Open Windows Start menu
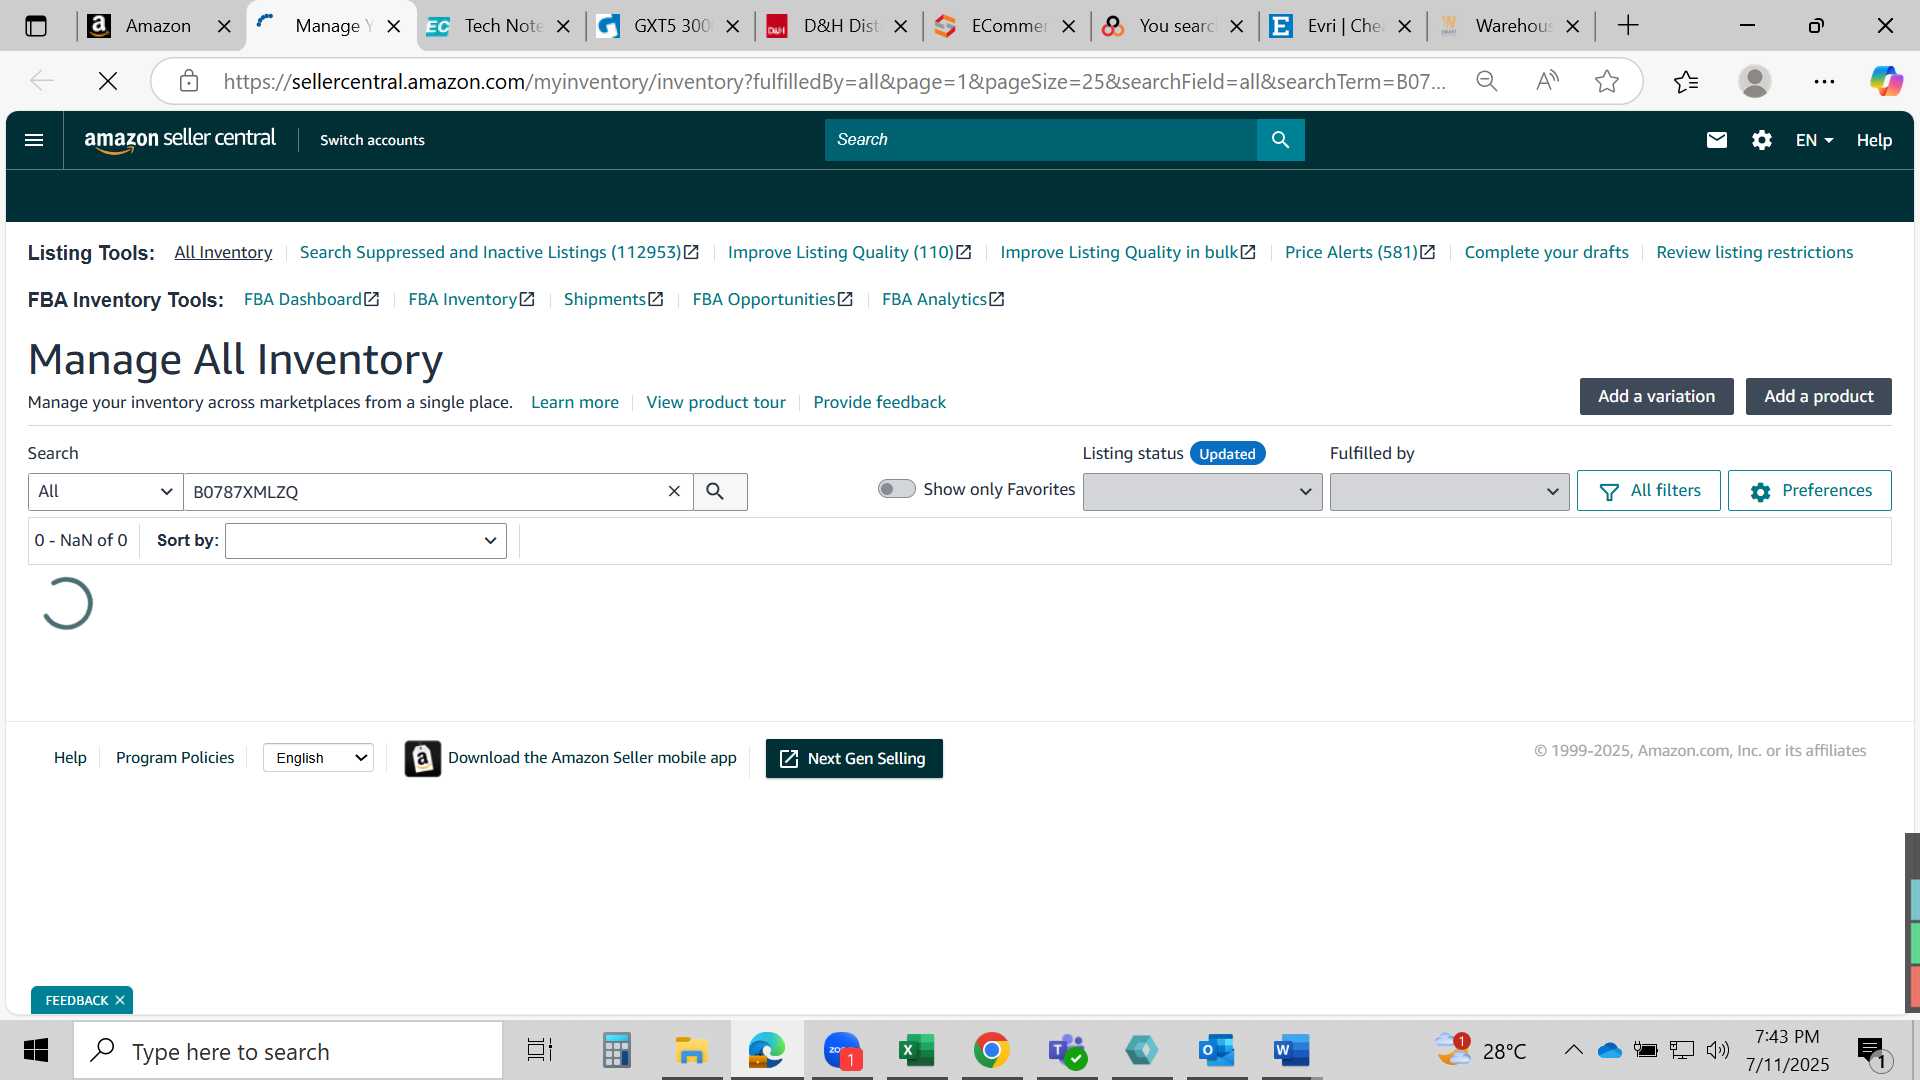Image resolution: width=1920 pixels, height=1080 pixels. [x=36, y=1051]
